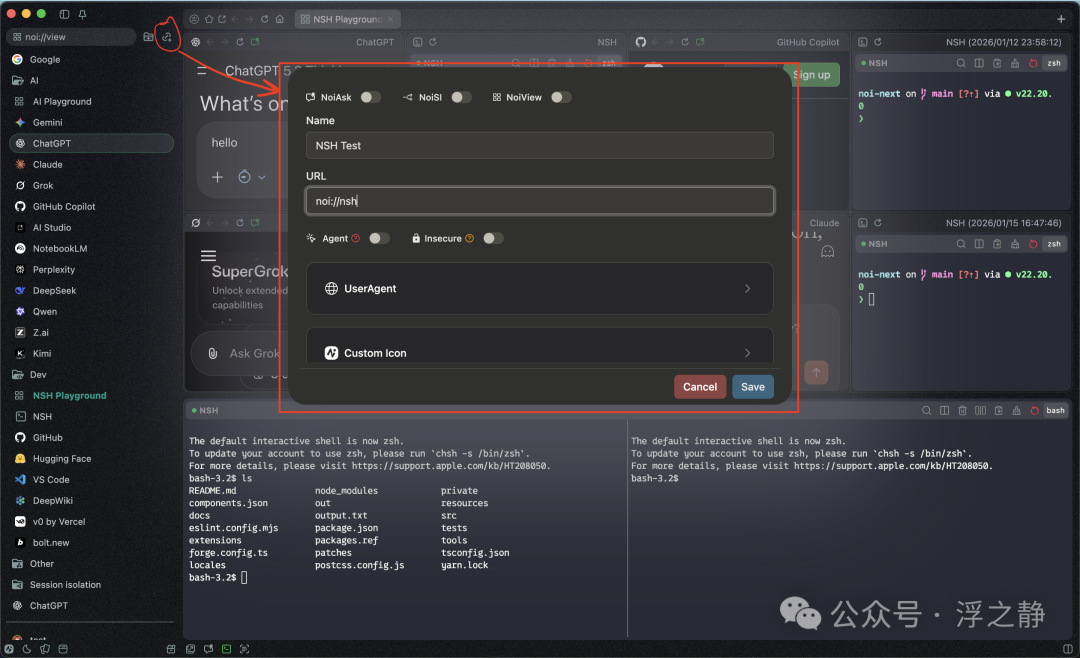This screenshot has height=658, width=1080.
Task: Select the NSH Playground tab
Action: [347, 19]
